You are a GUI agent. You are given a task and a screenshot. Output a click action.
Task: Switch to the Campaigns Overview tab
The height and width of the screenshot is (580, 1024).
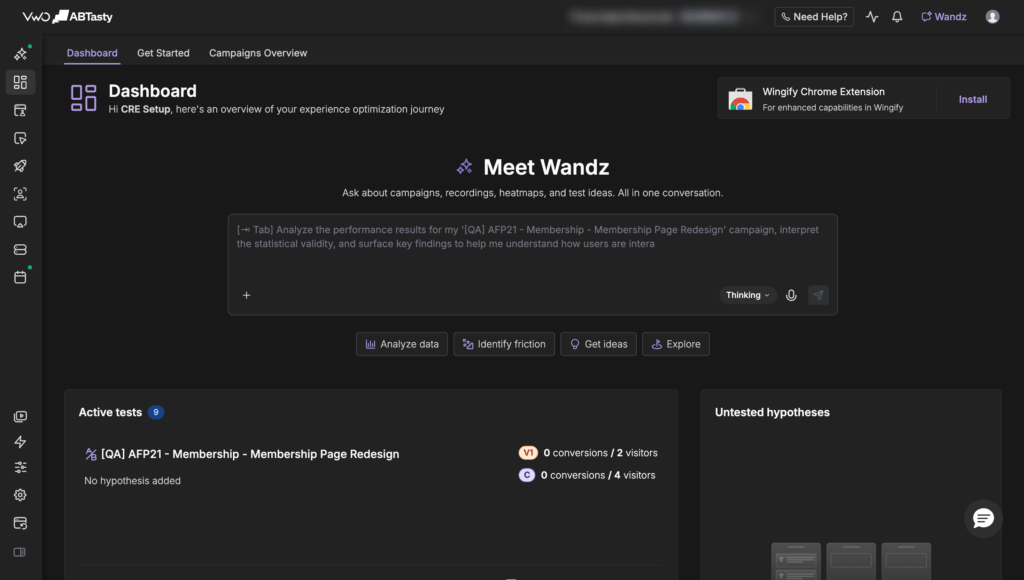258,53
